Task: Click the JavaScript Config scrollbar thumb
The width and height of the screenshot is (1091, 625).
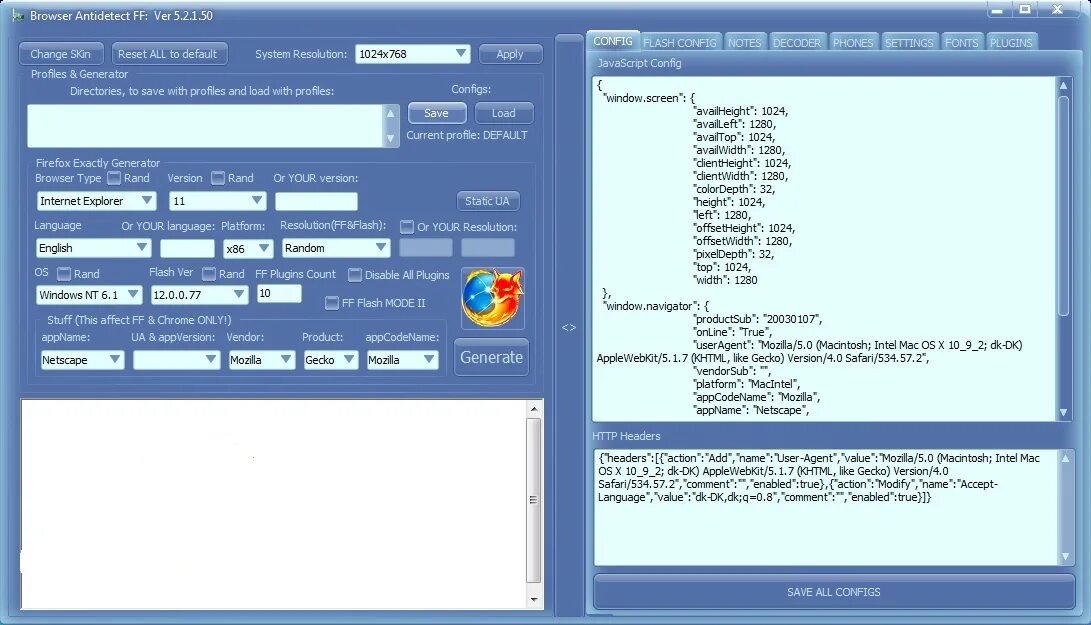Action: pos(1063,205)
